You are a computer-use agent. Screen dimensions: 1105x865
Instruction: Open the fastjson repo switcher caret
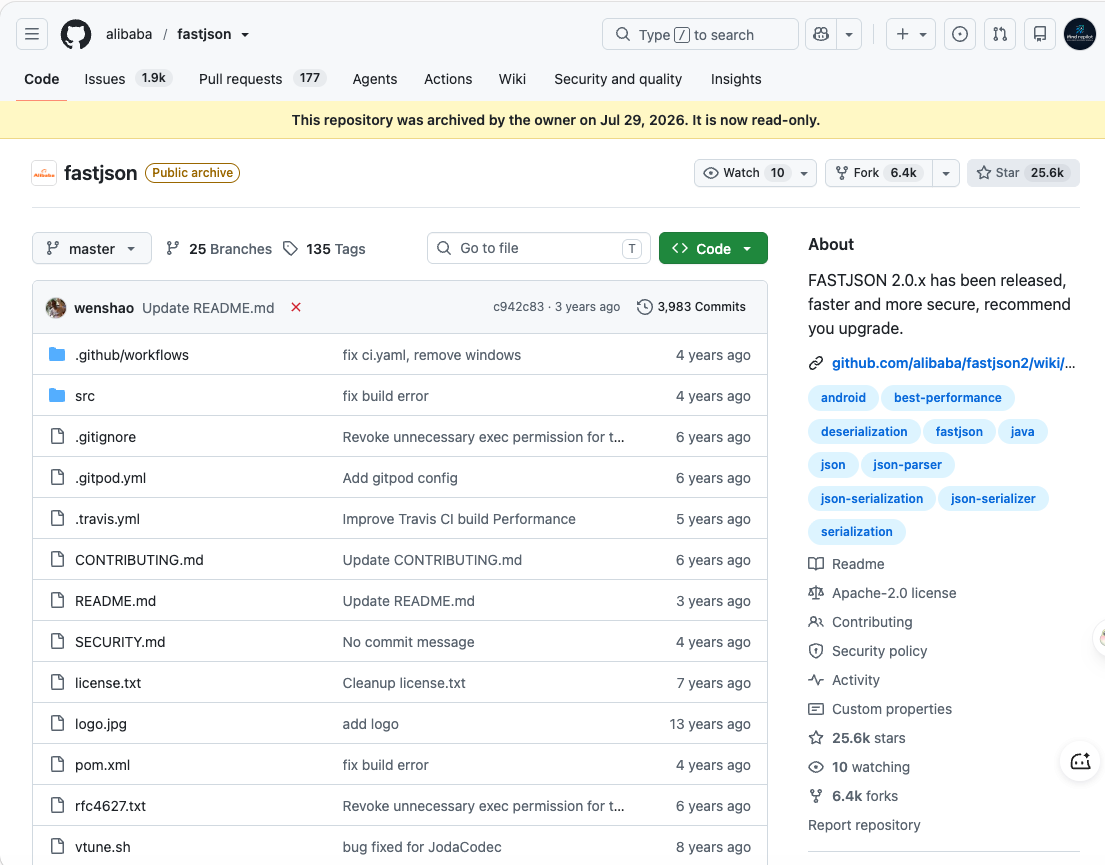[245, 35]
